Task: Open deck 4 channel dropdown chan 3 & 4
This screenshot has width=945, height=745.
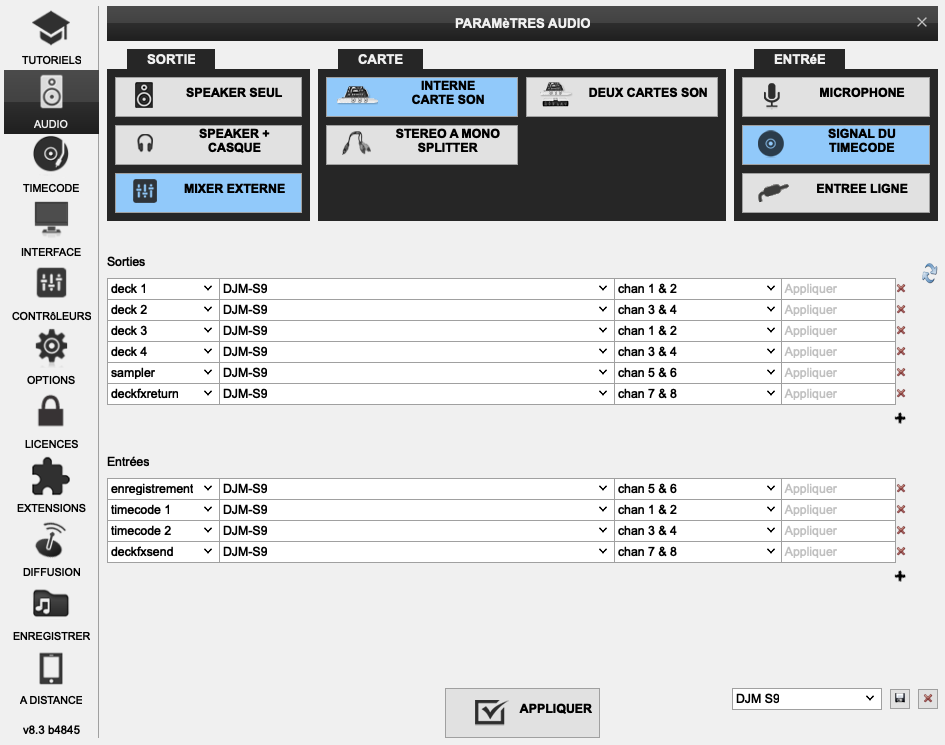Action: (697, 351)
